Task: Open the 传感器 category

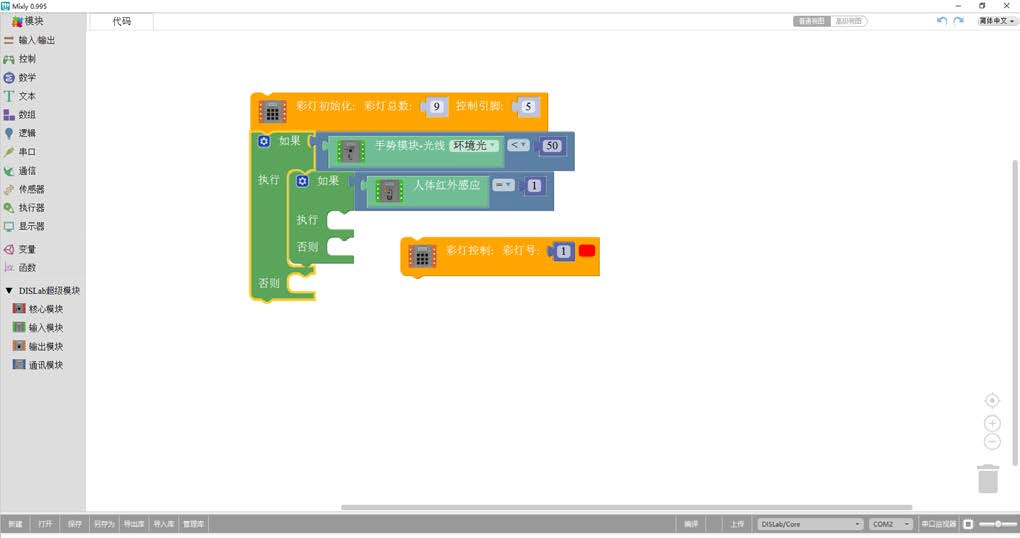Action: pyautogui.click(x=31, y=189)
